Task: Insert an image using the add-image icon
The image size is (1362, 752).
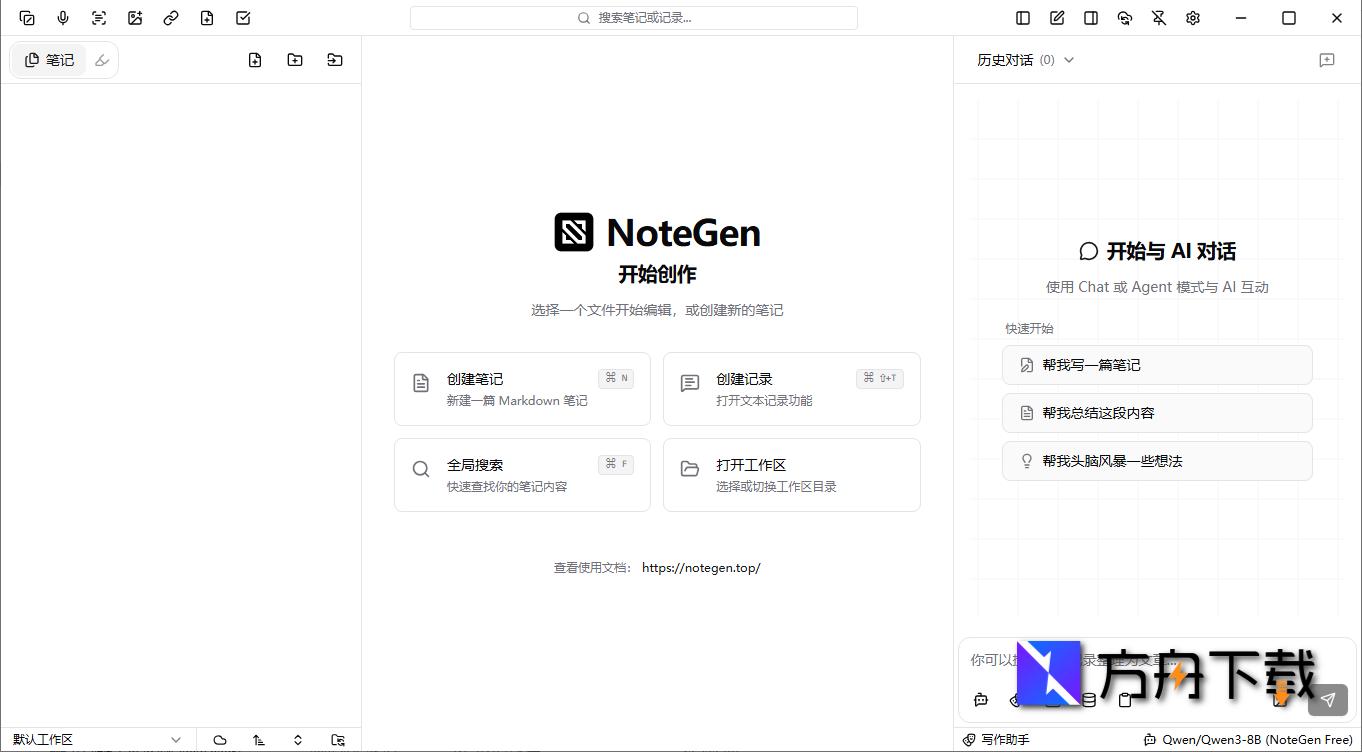Action: (x=135, y=17)
